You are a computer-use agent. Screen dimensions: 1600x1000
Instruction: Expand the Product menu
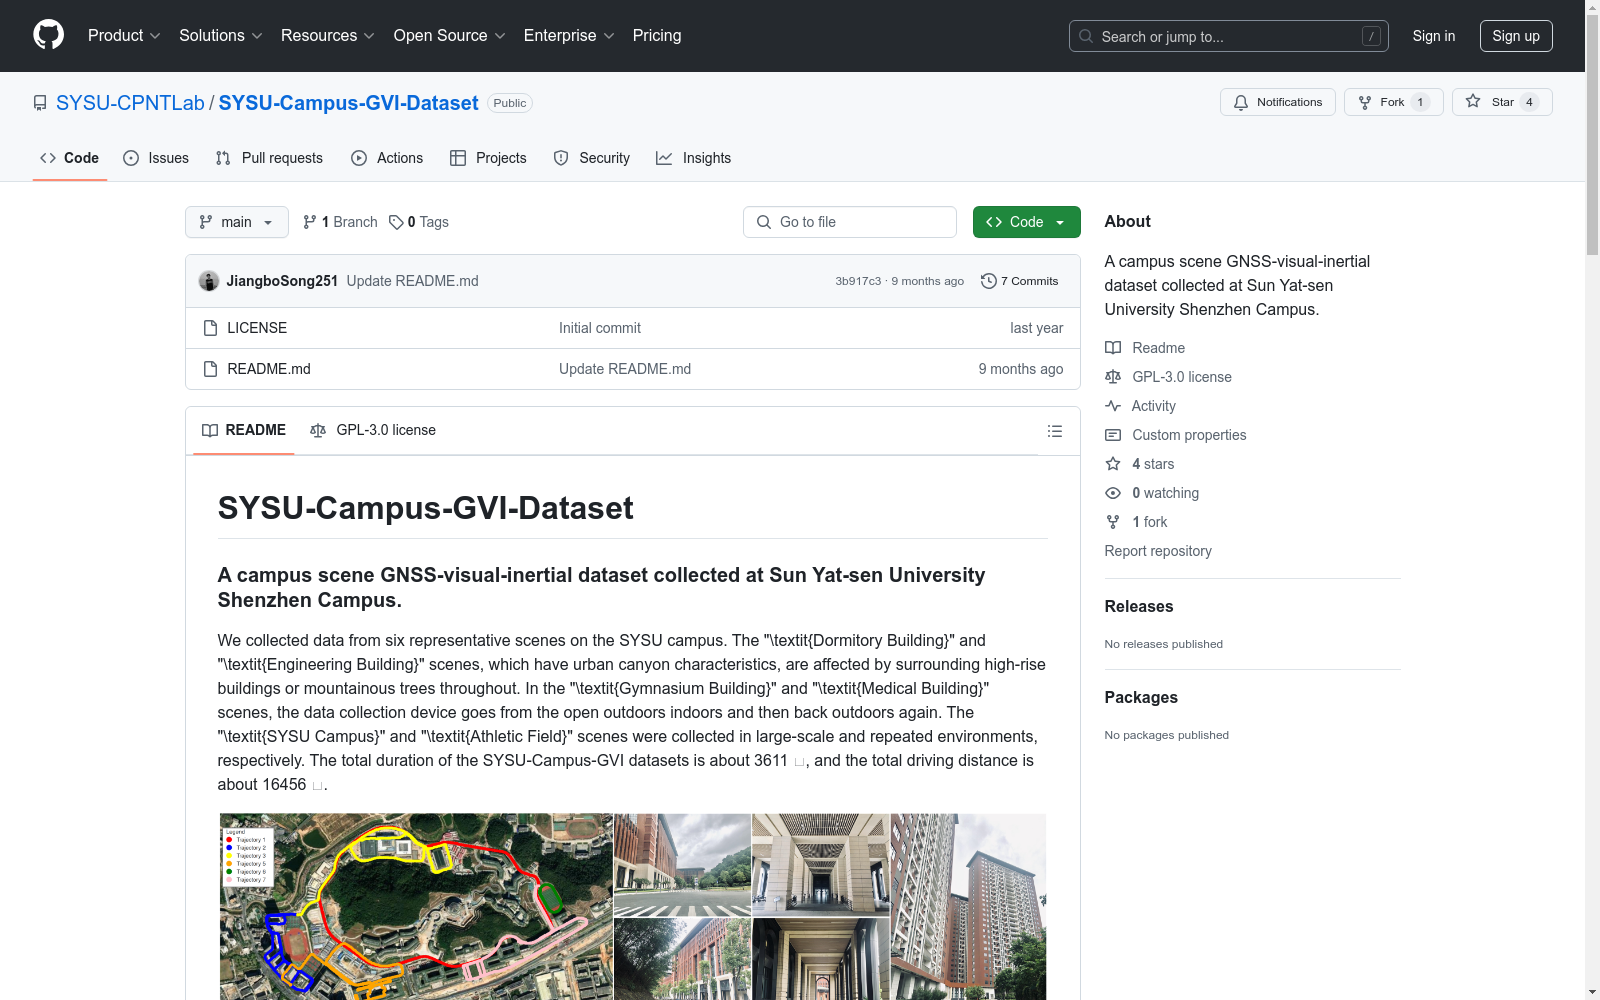(124, 36)
